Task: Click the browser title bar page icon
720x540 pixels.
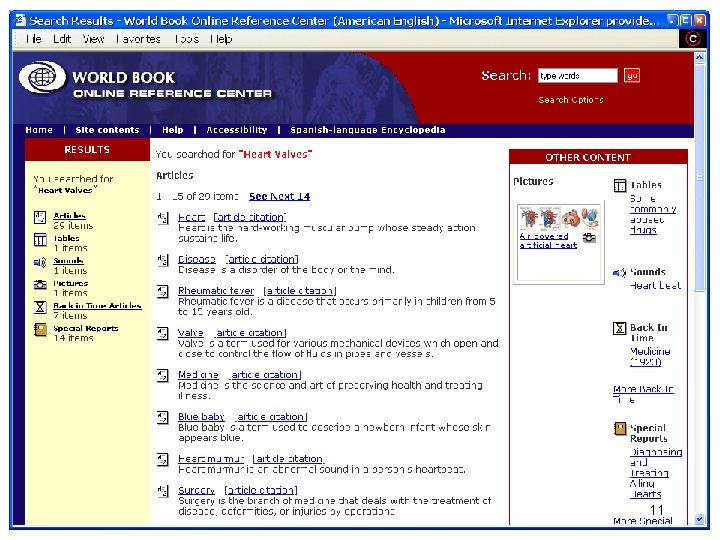Action: (20, 20)
